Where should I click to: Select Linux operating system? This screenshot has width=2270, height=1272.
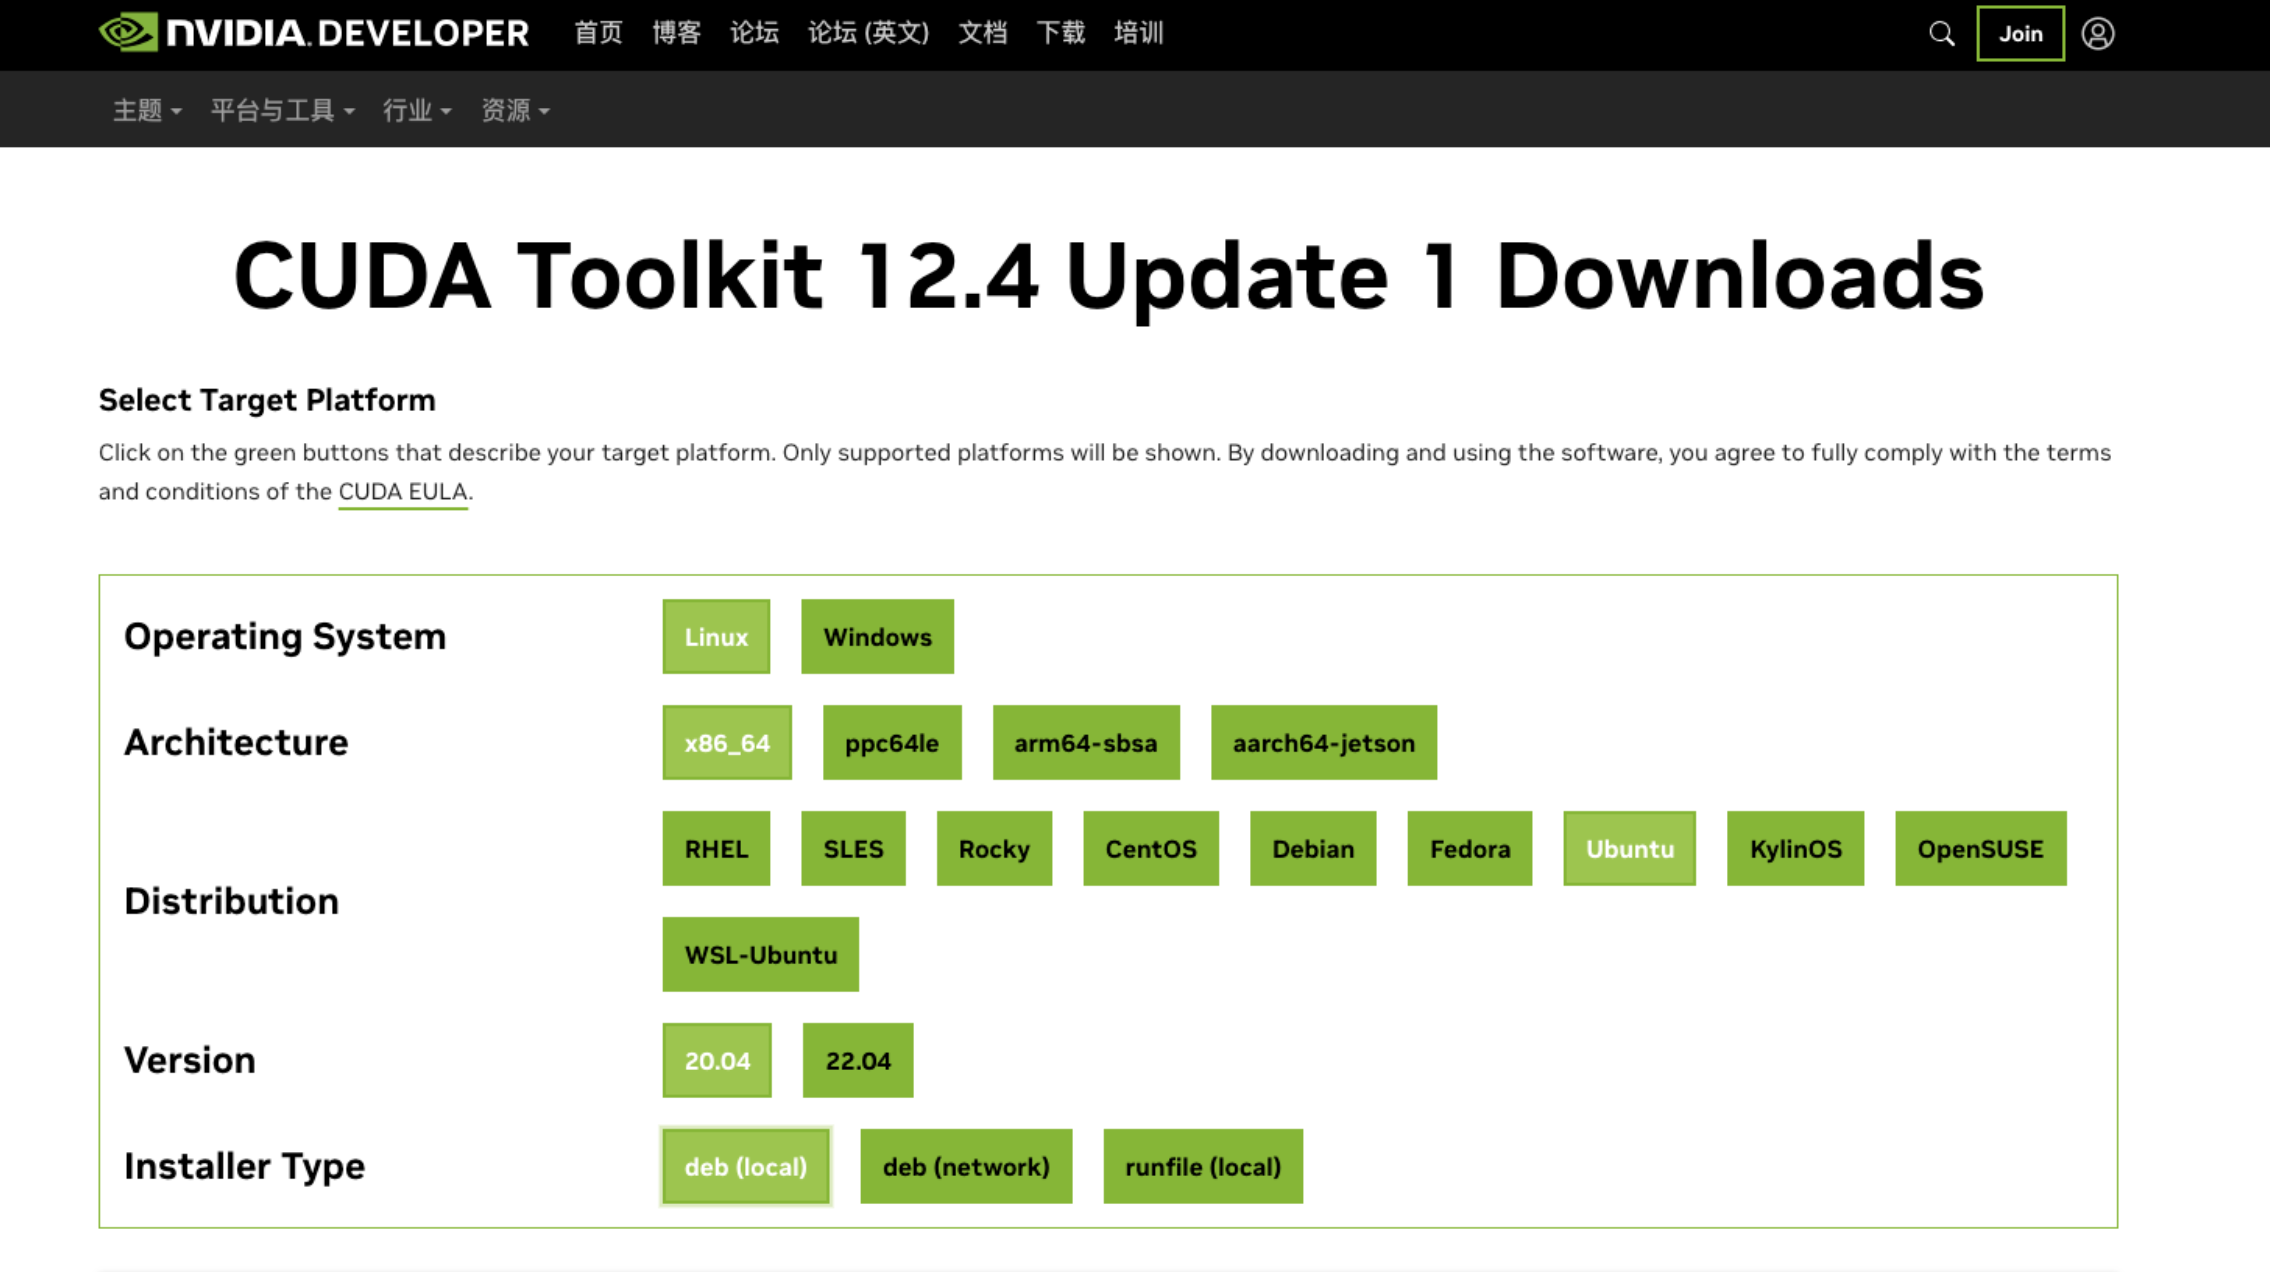pyautogui.click(x=716, y=637)
